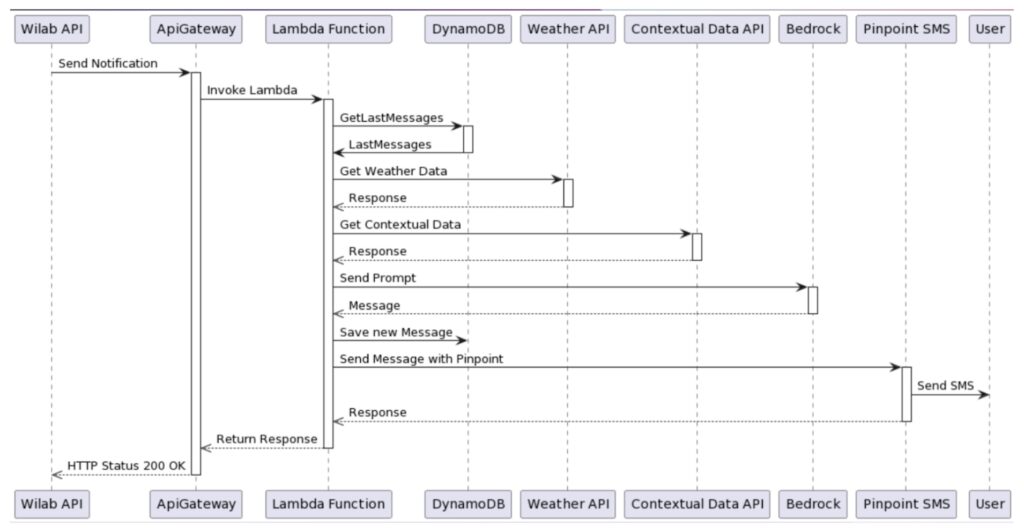The height and width of the screenshot is (532, 1024).
Task: Select the top DynamoDB participant box
Action: [468, 29]
